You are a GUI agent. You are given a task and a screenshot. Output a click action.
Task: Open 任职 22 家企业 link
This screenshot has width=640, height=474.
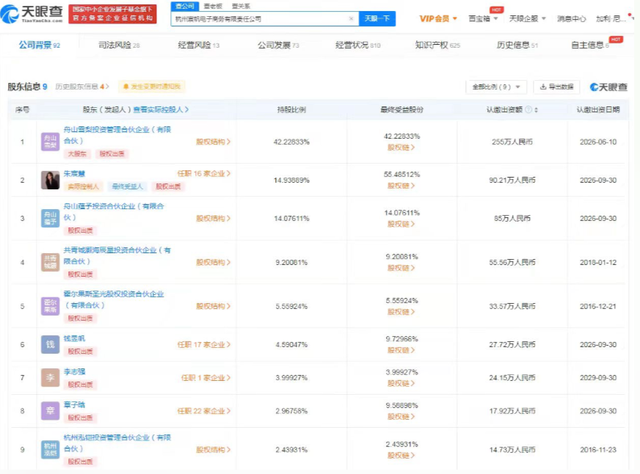tap(204, 411)
